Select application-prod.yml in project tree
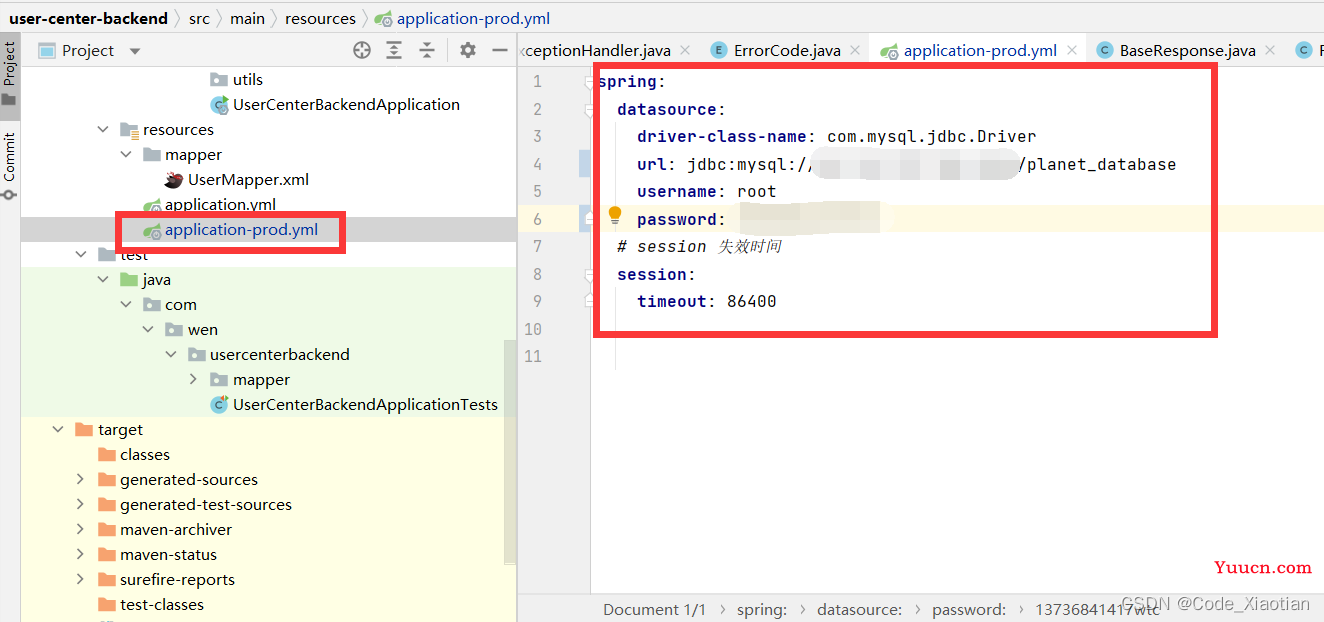Screen dimensions: 1324x622 tap(241, 230)
